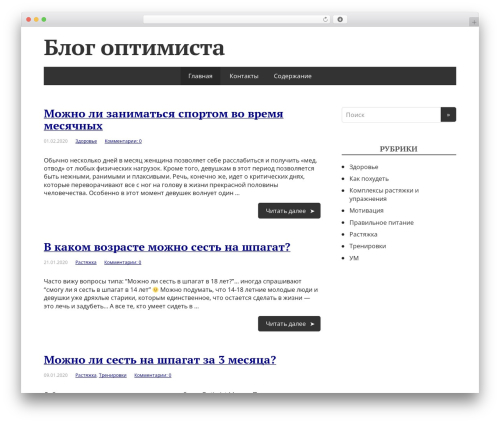Open the Содержание menu item
This screenshot has width=500, height=423.
coord(292,76)
